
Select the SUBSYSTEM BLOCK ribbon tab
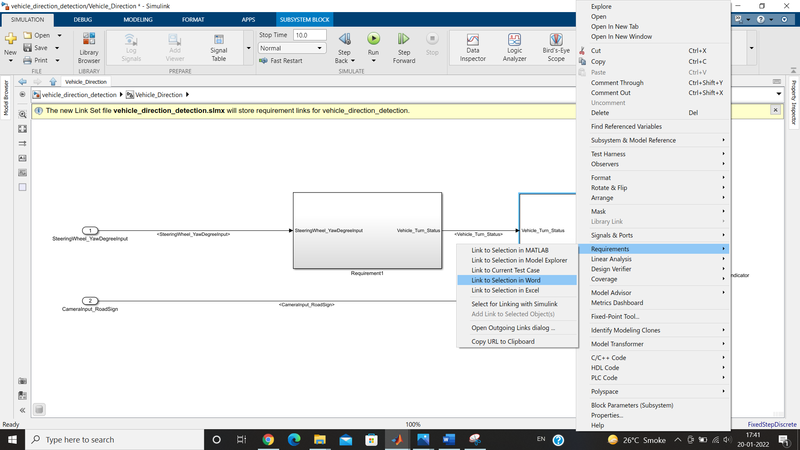coord(305,19)
